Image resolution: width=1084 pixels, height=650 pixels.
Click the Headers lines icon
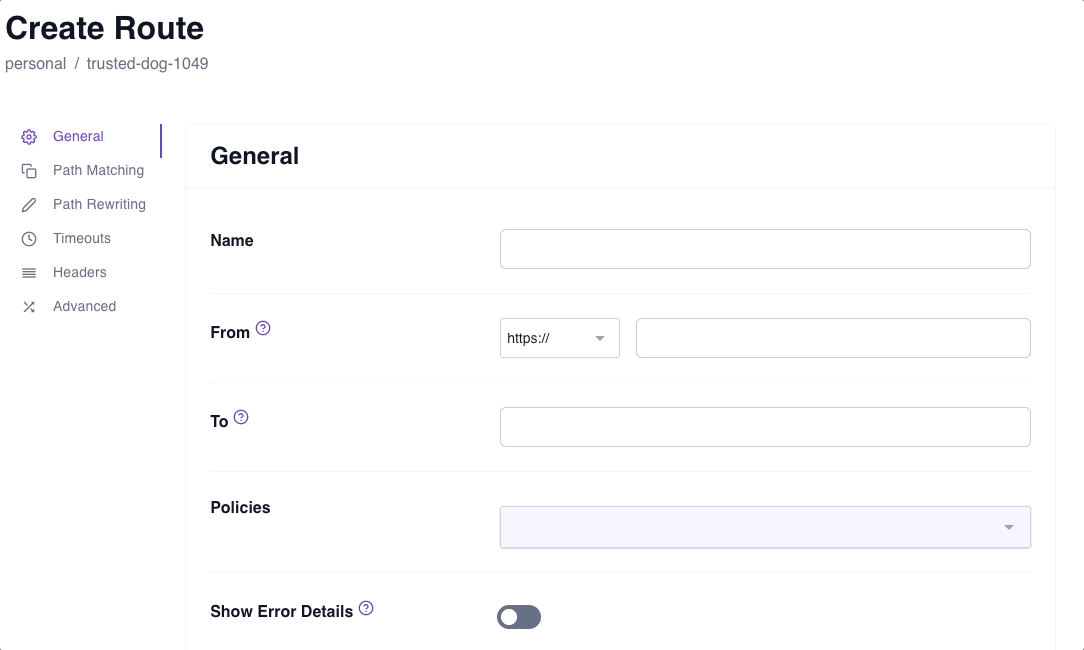(x=29, y=273)
